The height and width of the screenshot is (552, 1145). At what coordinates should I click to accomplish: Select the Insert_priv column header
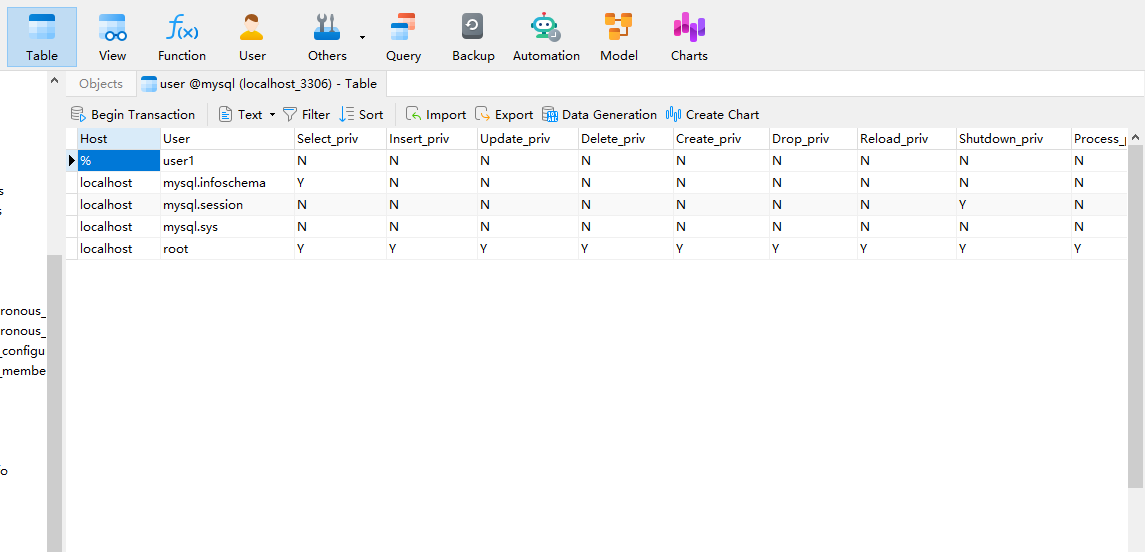432,139
